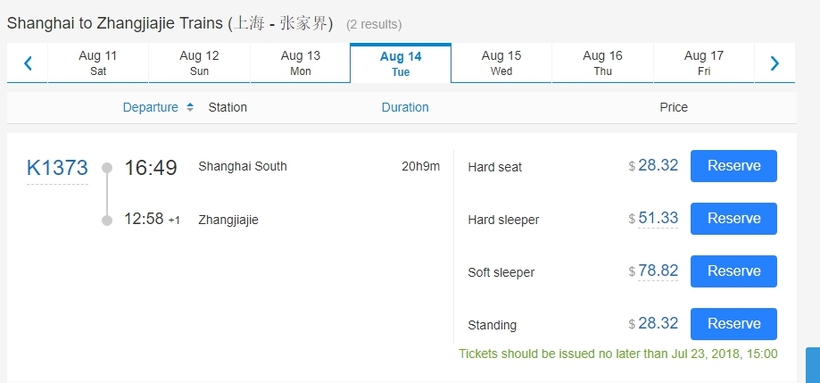Reserve a Standing ticket

click(734, 324)
